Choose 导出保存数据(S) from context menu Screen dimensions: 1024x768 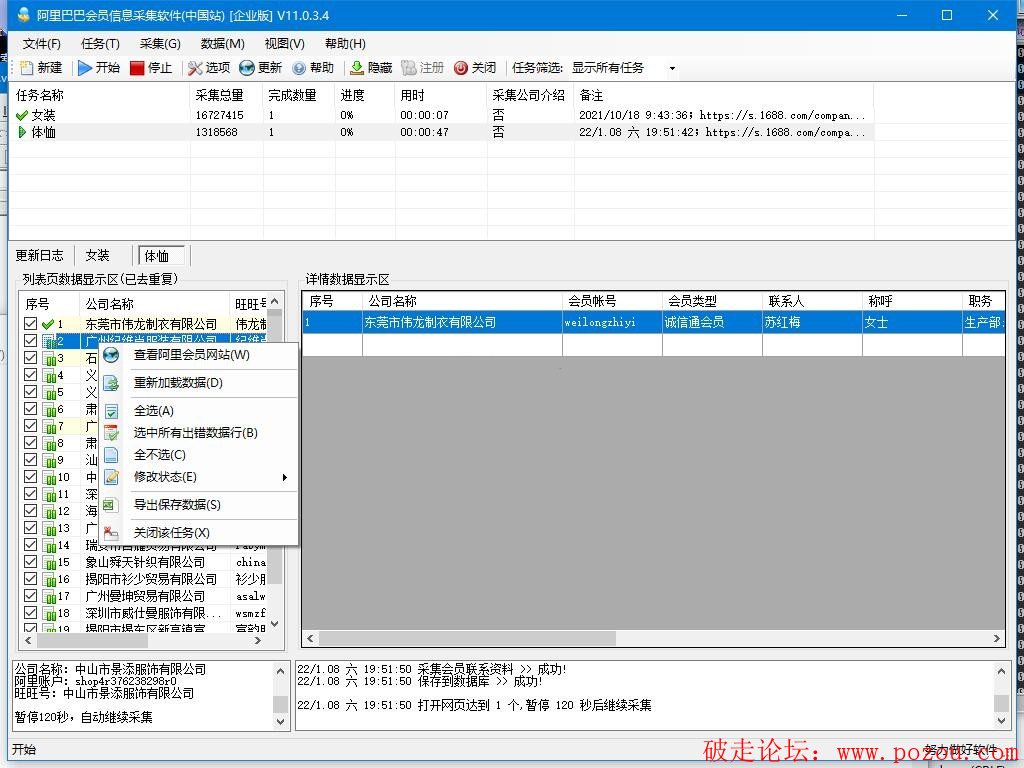click(x=177, y=505)
